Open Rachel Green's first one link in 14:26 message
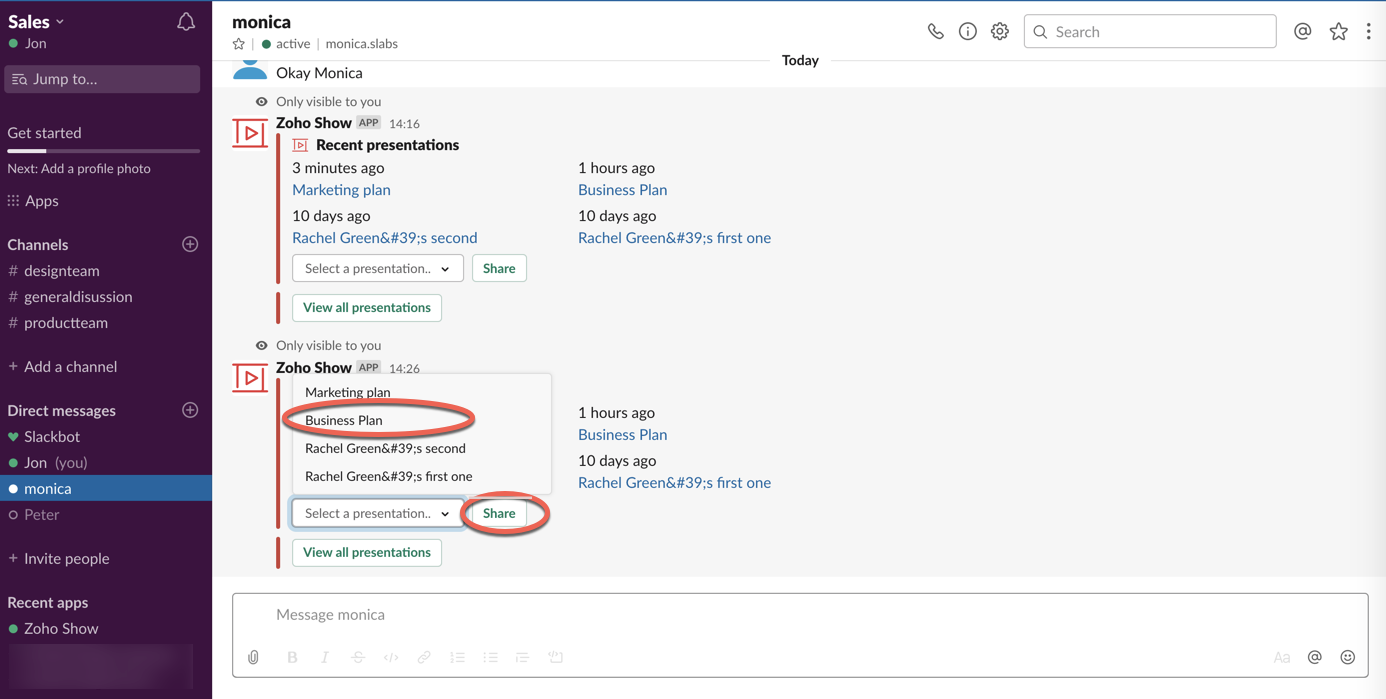 pos(674,482)
